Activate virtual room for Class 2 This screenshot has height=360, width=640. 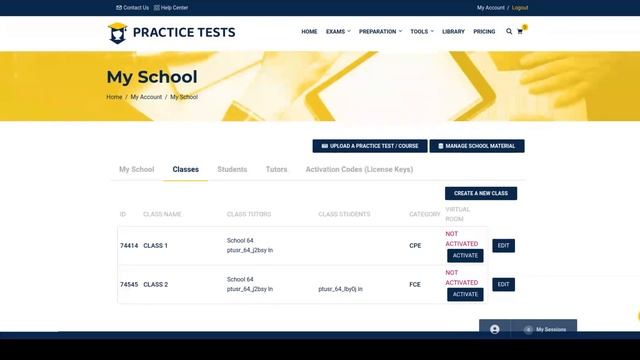tap(465, 294)
